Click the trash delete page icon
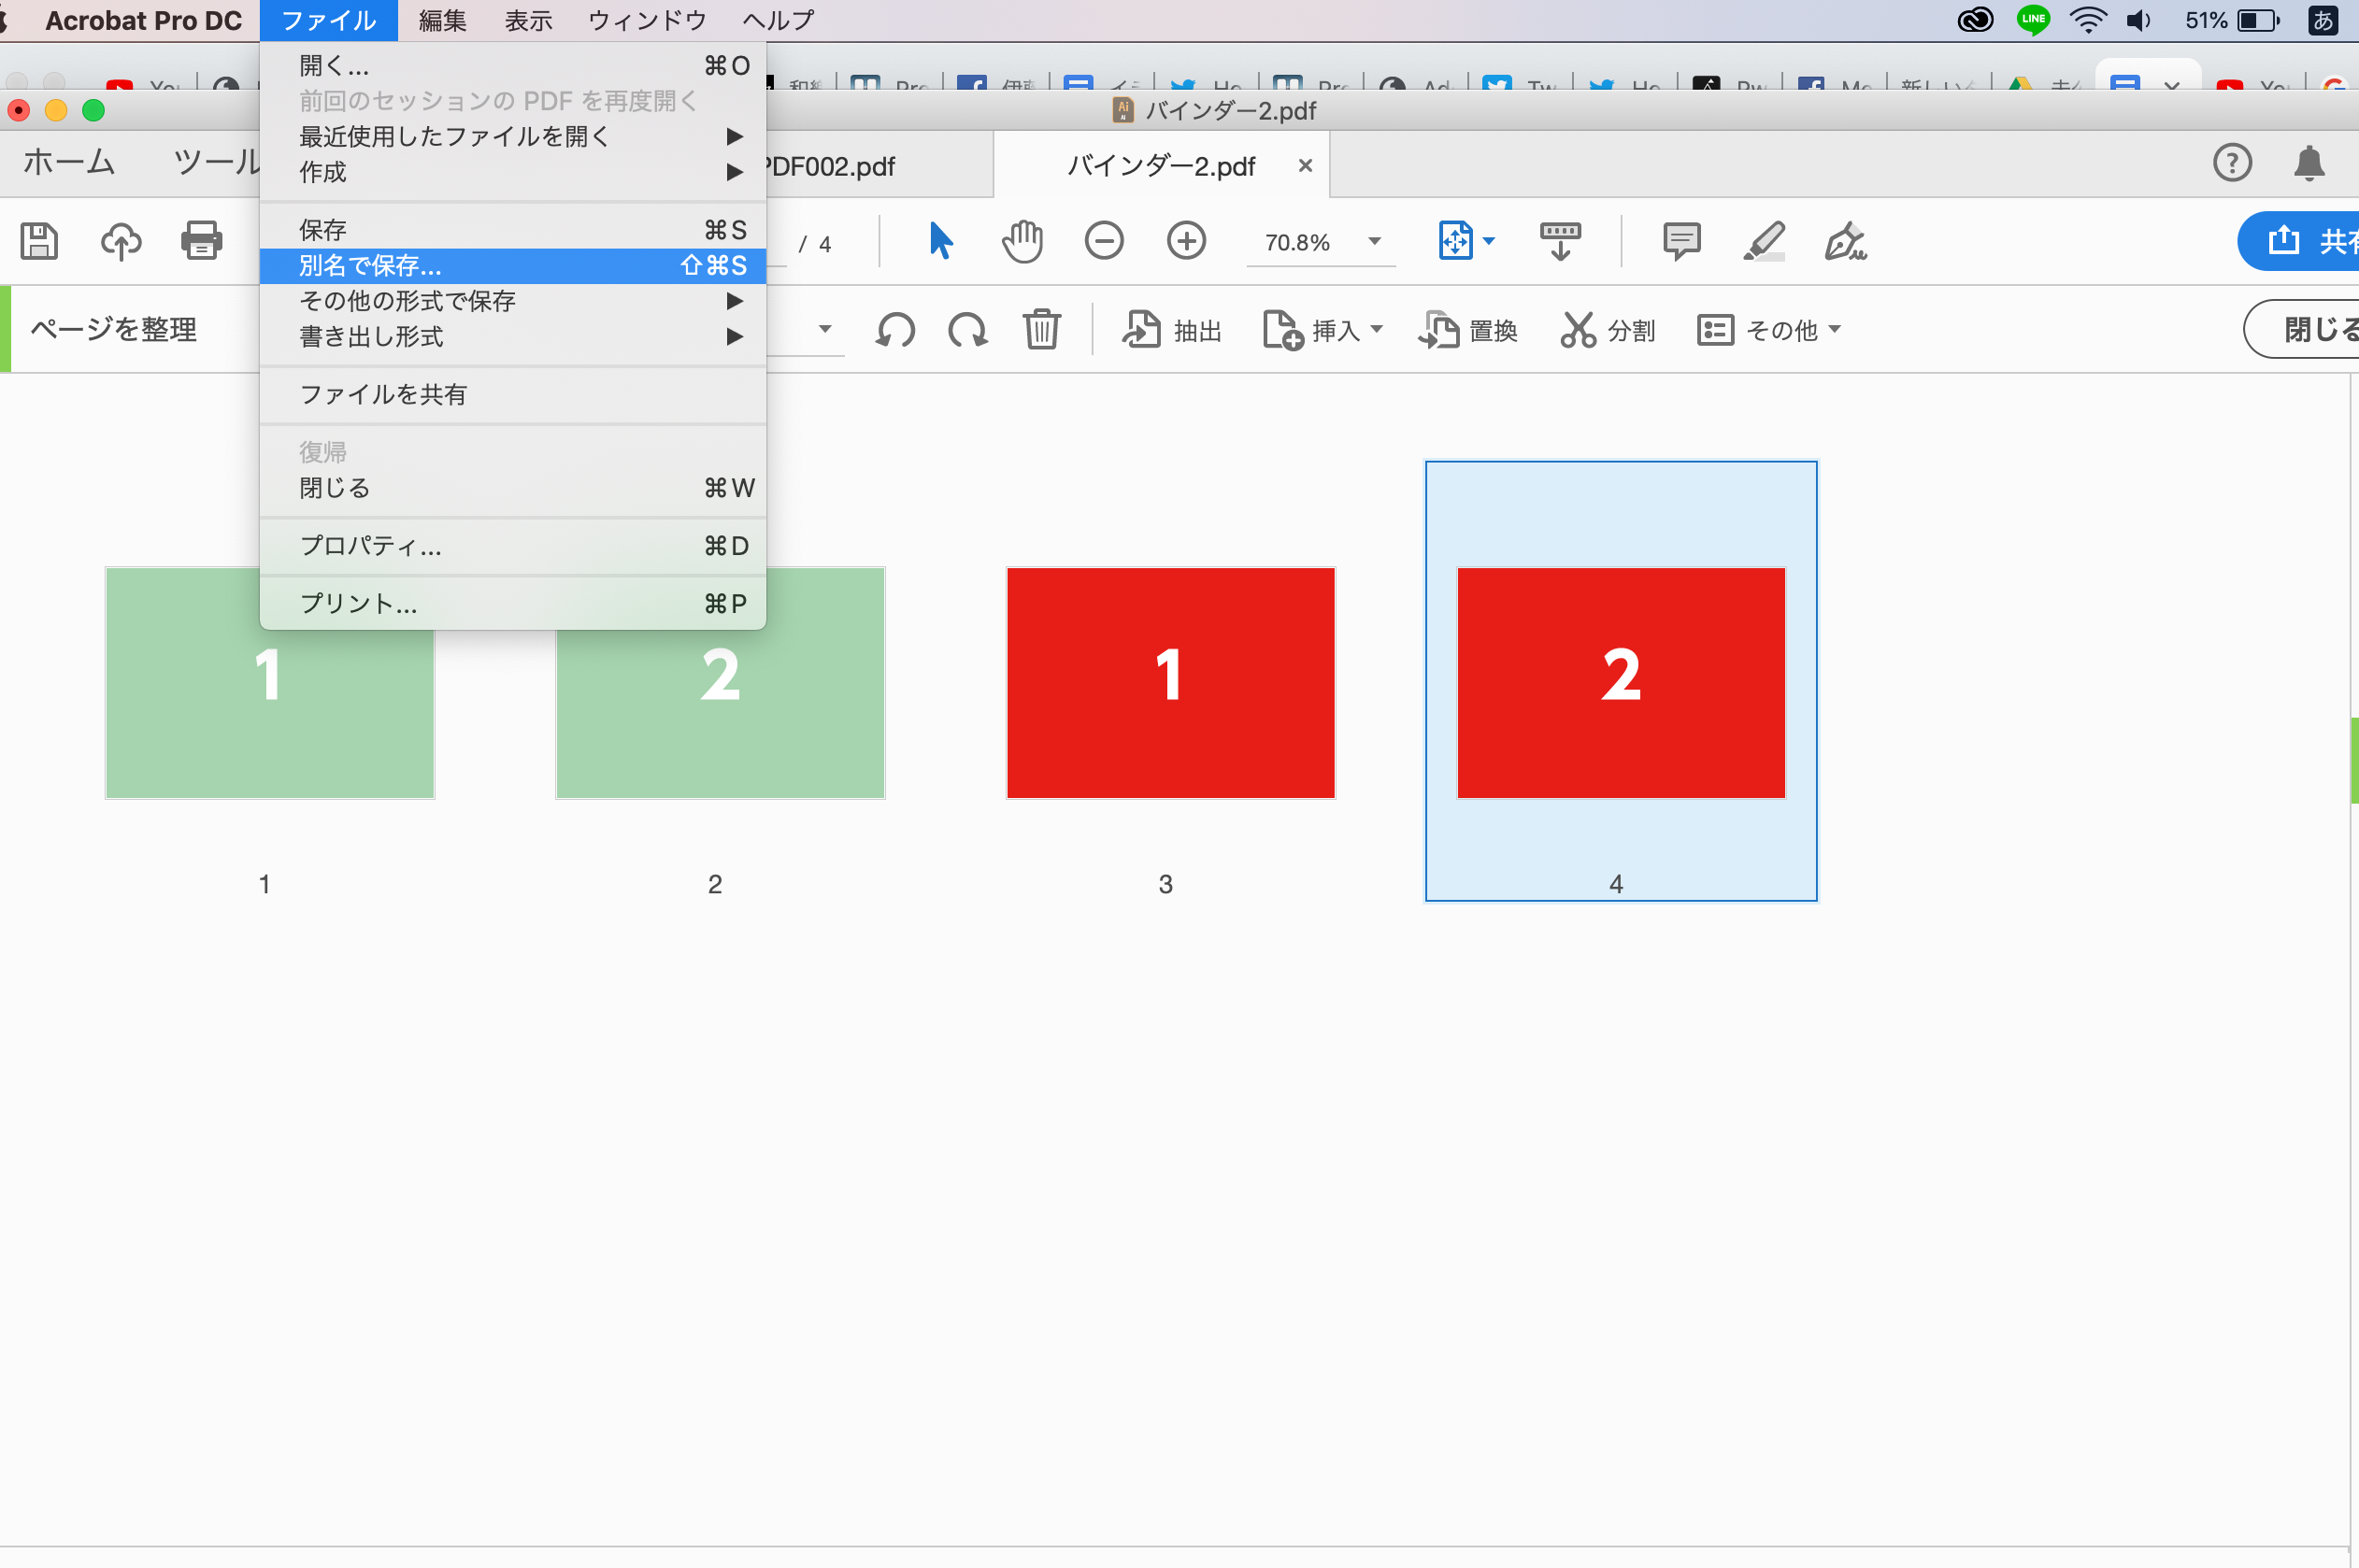The height and width of the screenshot is (1568, 2359). [x=1041, y=329]
